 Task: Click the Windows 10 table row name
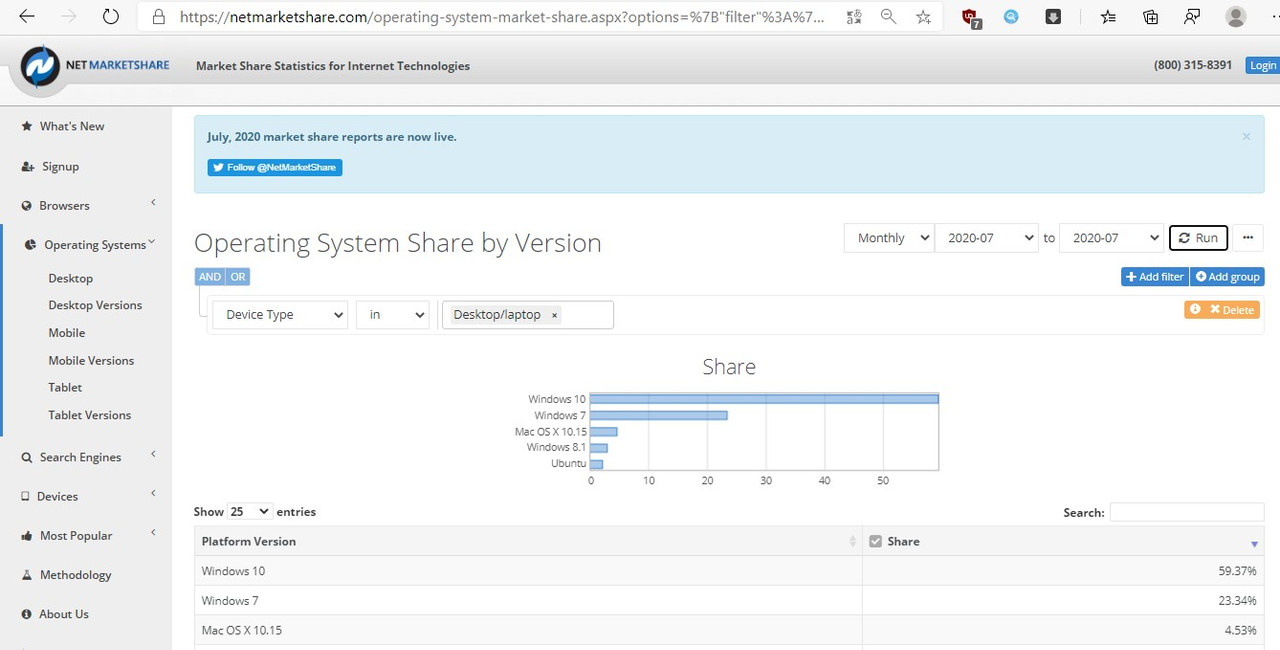233,571
